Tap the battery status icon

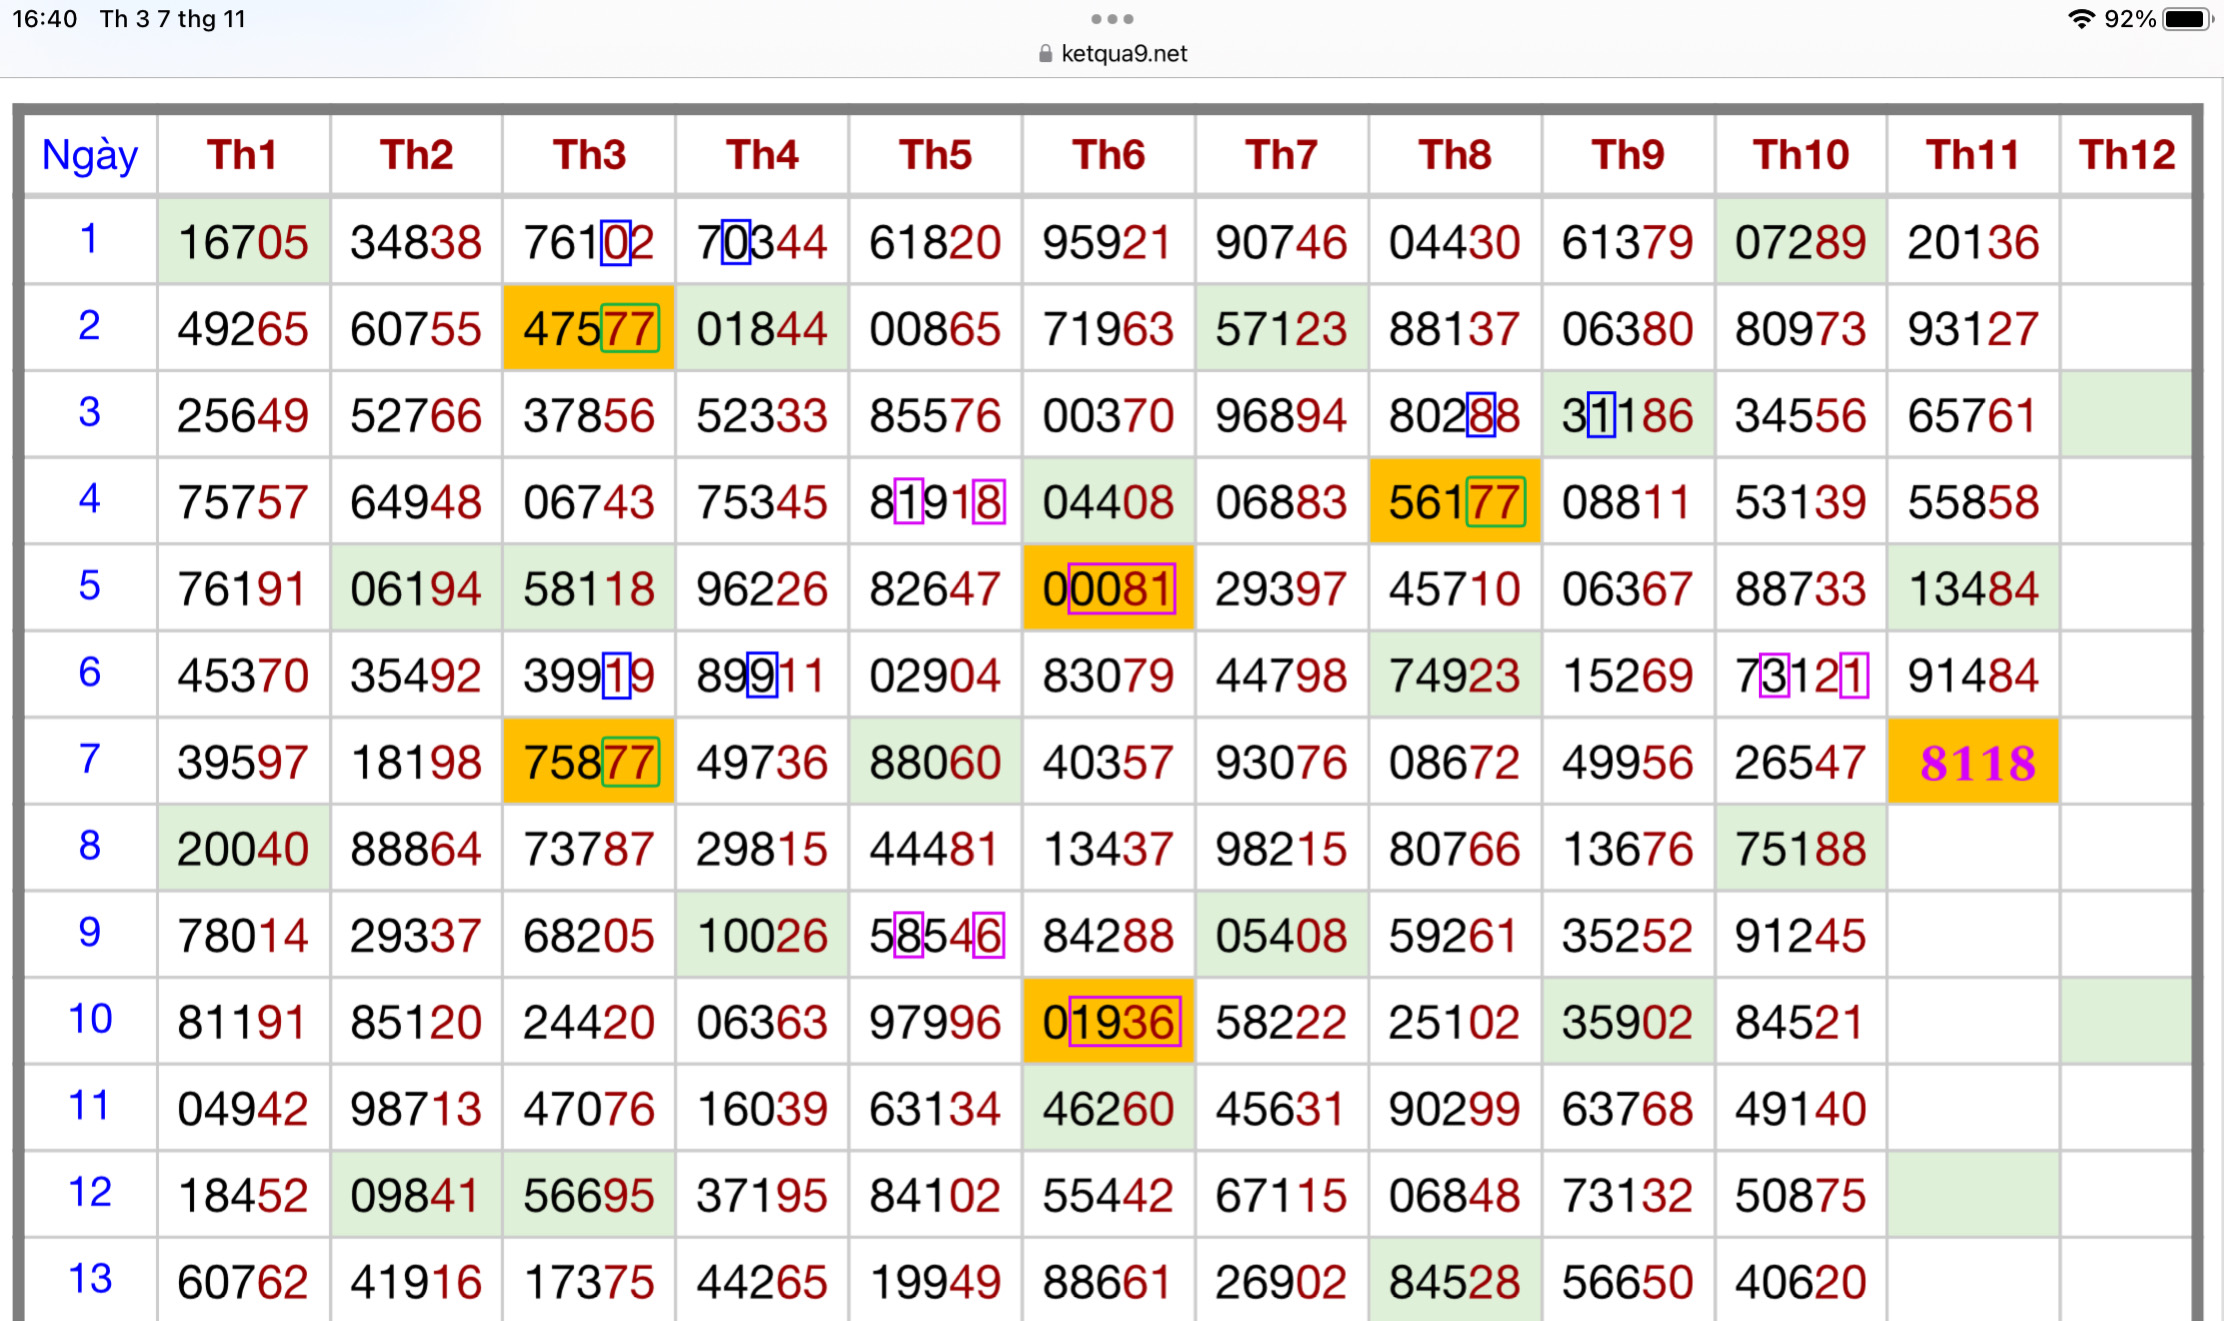coord(2186,19)
